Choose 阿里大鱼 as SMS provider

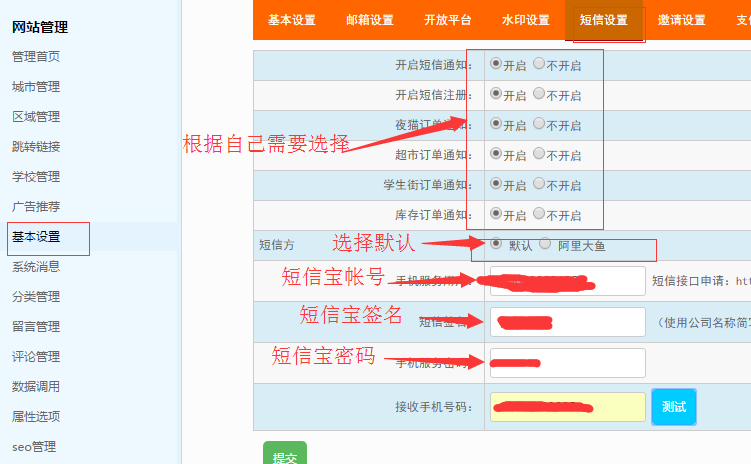coord(546,243)
